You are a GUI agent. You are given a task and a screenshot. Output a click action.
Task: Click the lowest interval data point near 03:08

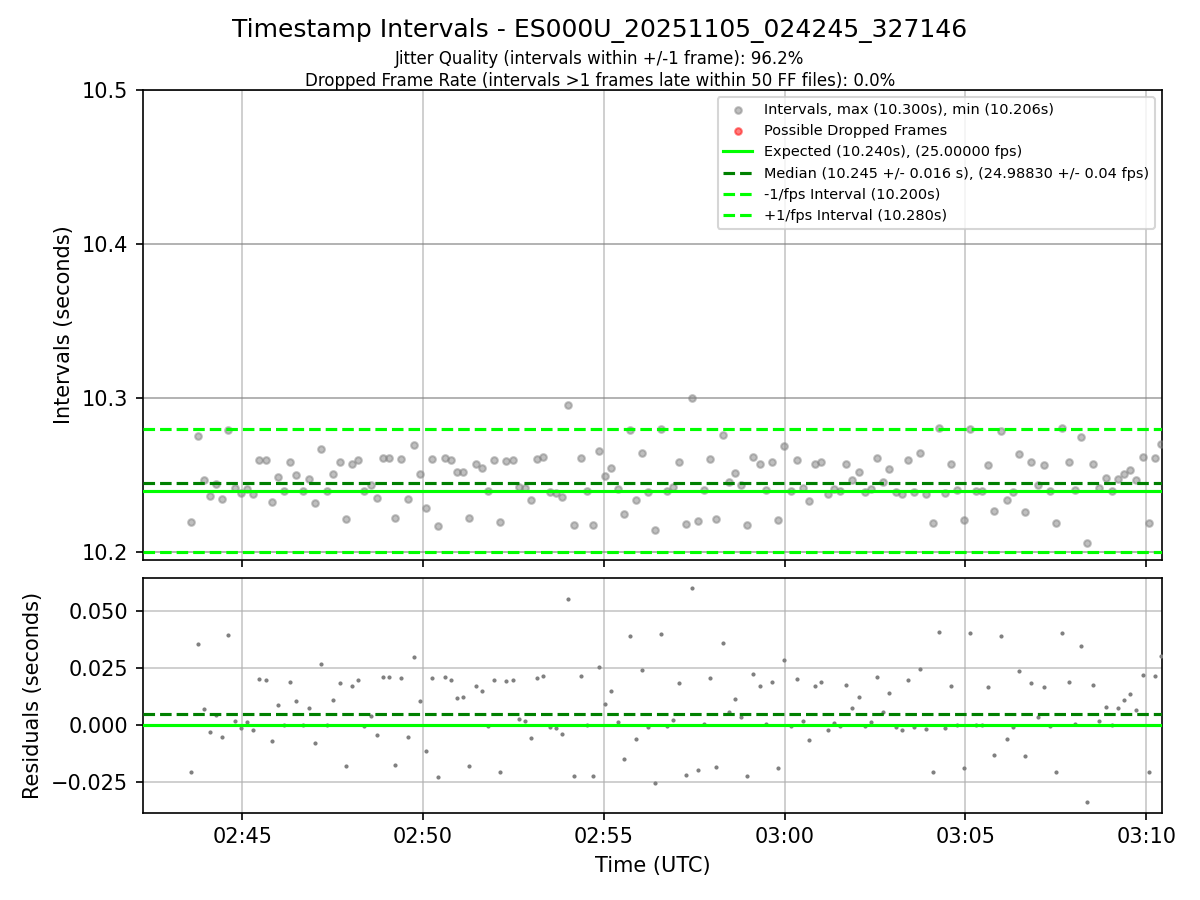tap(1087, 543)
